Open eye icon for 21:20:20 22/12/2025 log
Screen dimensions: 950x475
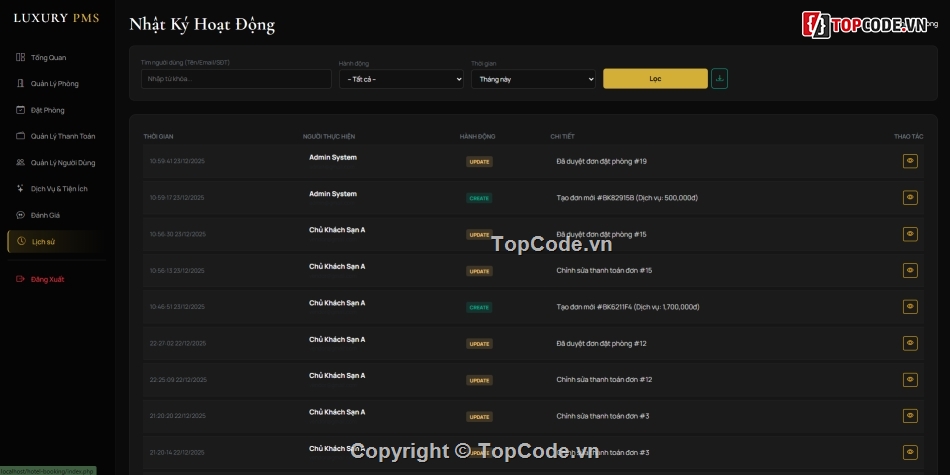pyautogui.click(x=910, y=416)
